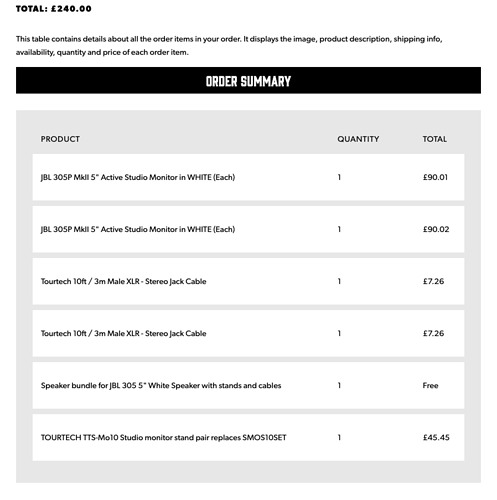Click the TOTAL column header

[435, 139]
